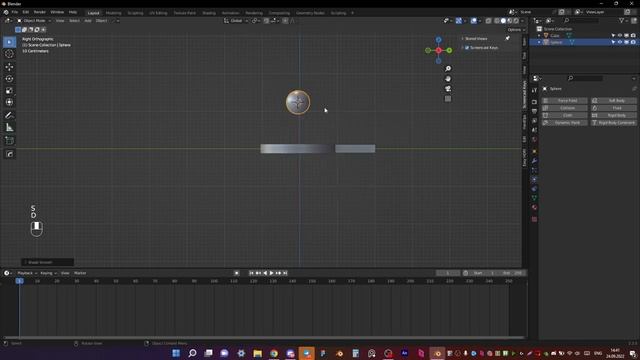Select the Transform tool
640x360 pixels.
click(9, 102)
